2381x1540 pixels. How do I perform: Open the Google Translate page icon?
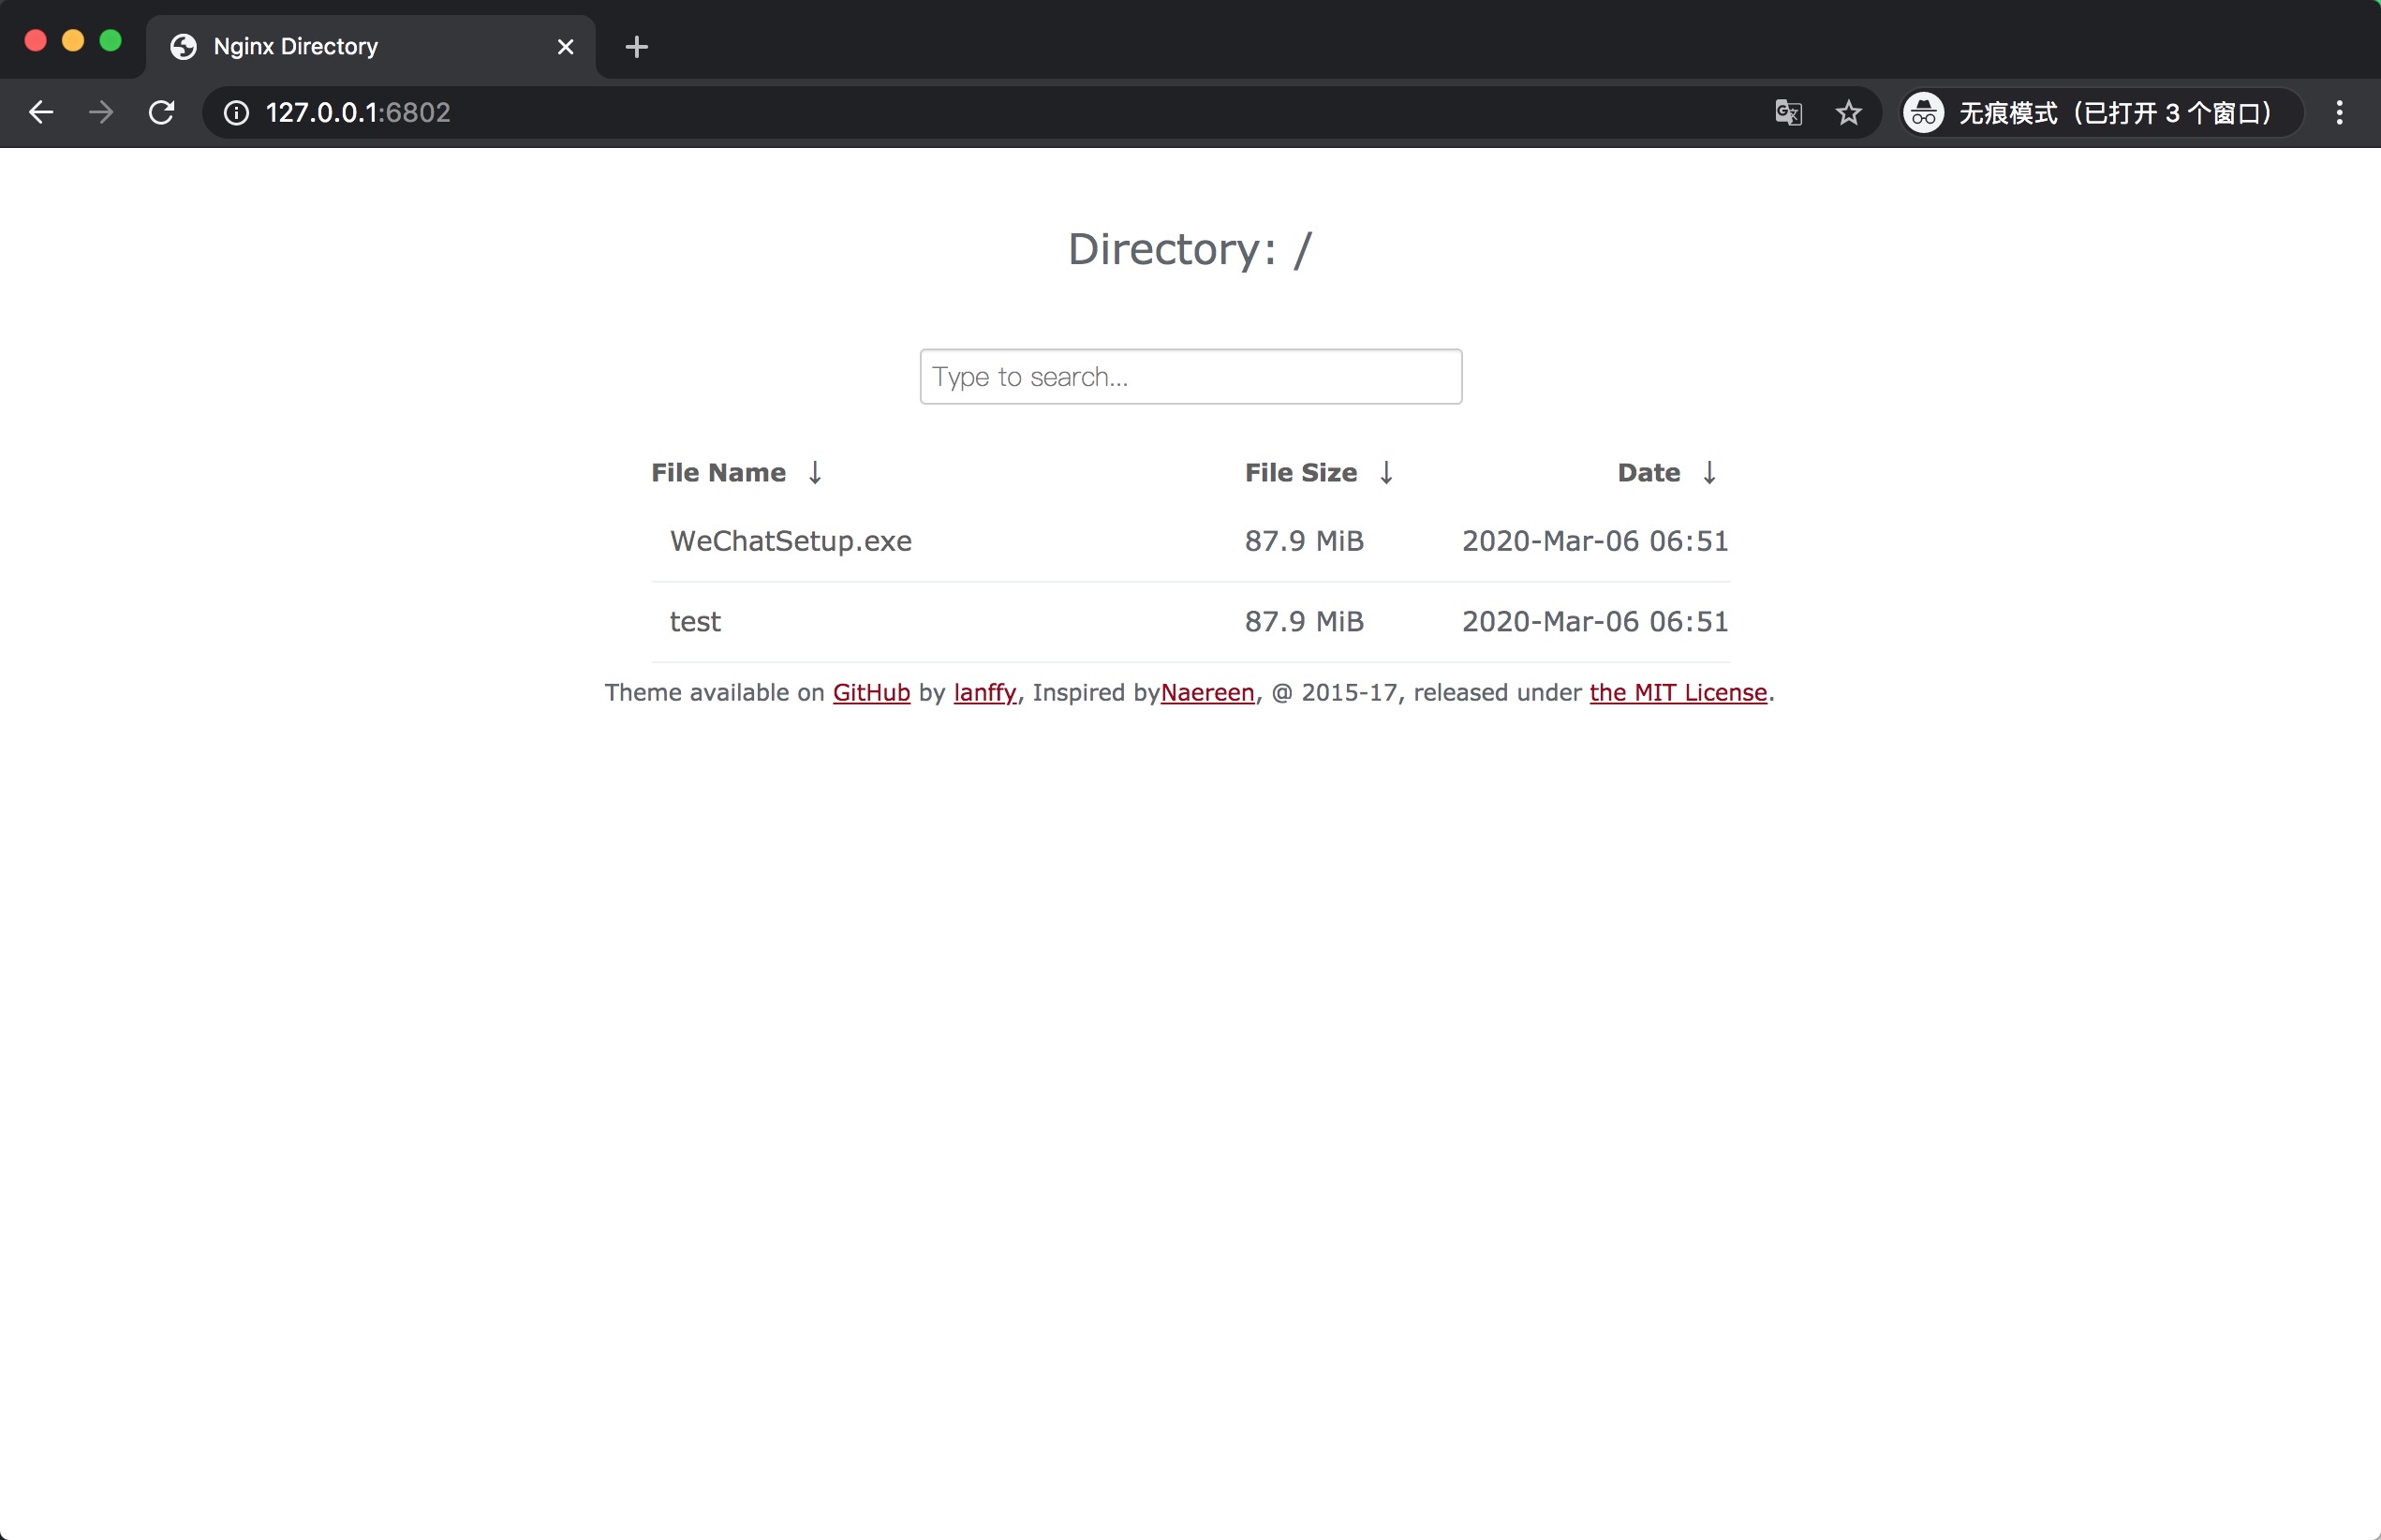coord(1788,113)
